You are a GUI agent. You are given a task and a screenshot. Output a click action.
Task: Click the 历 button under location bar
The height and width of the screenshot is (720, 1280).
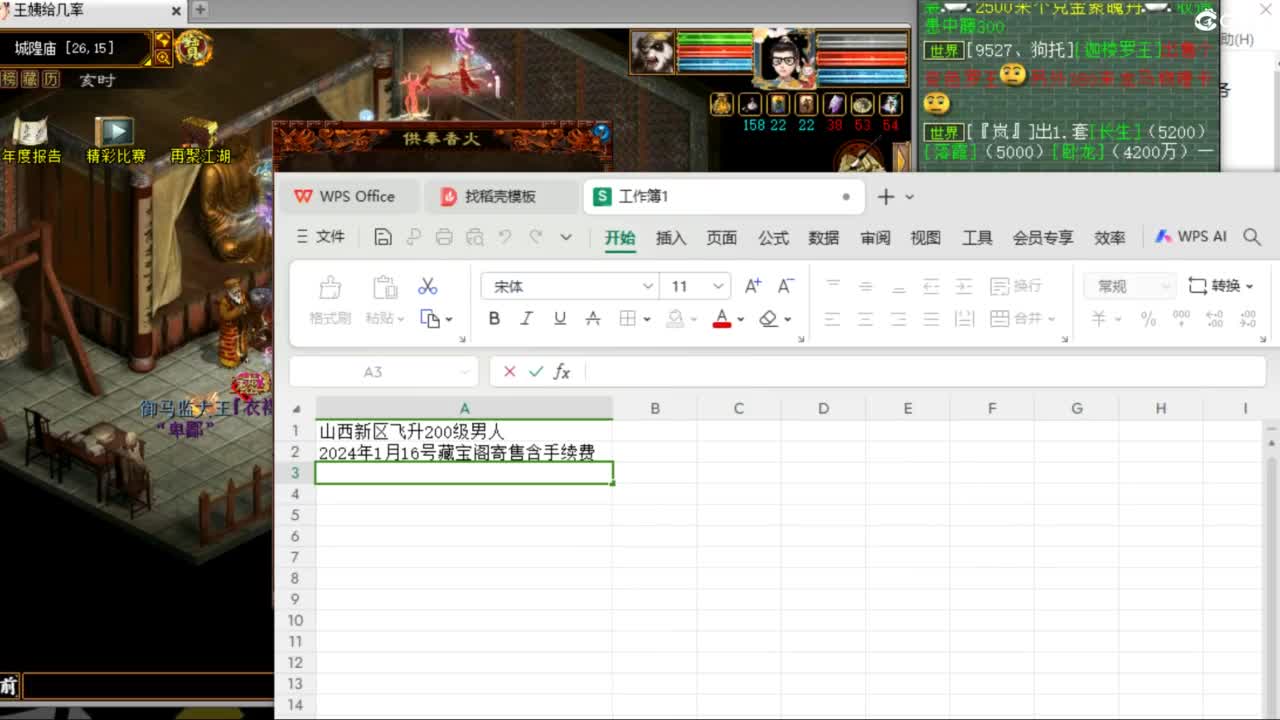pos(51,79)
